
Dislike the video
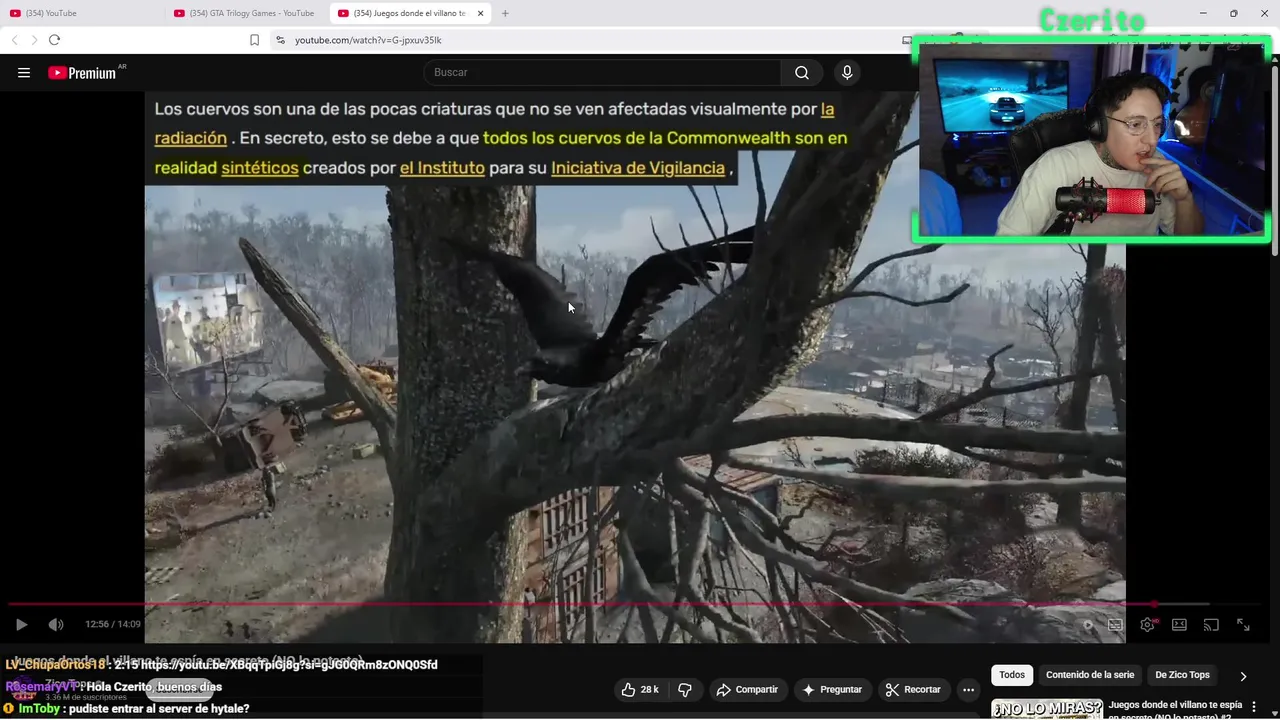(x=685, y=689)
